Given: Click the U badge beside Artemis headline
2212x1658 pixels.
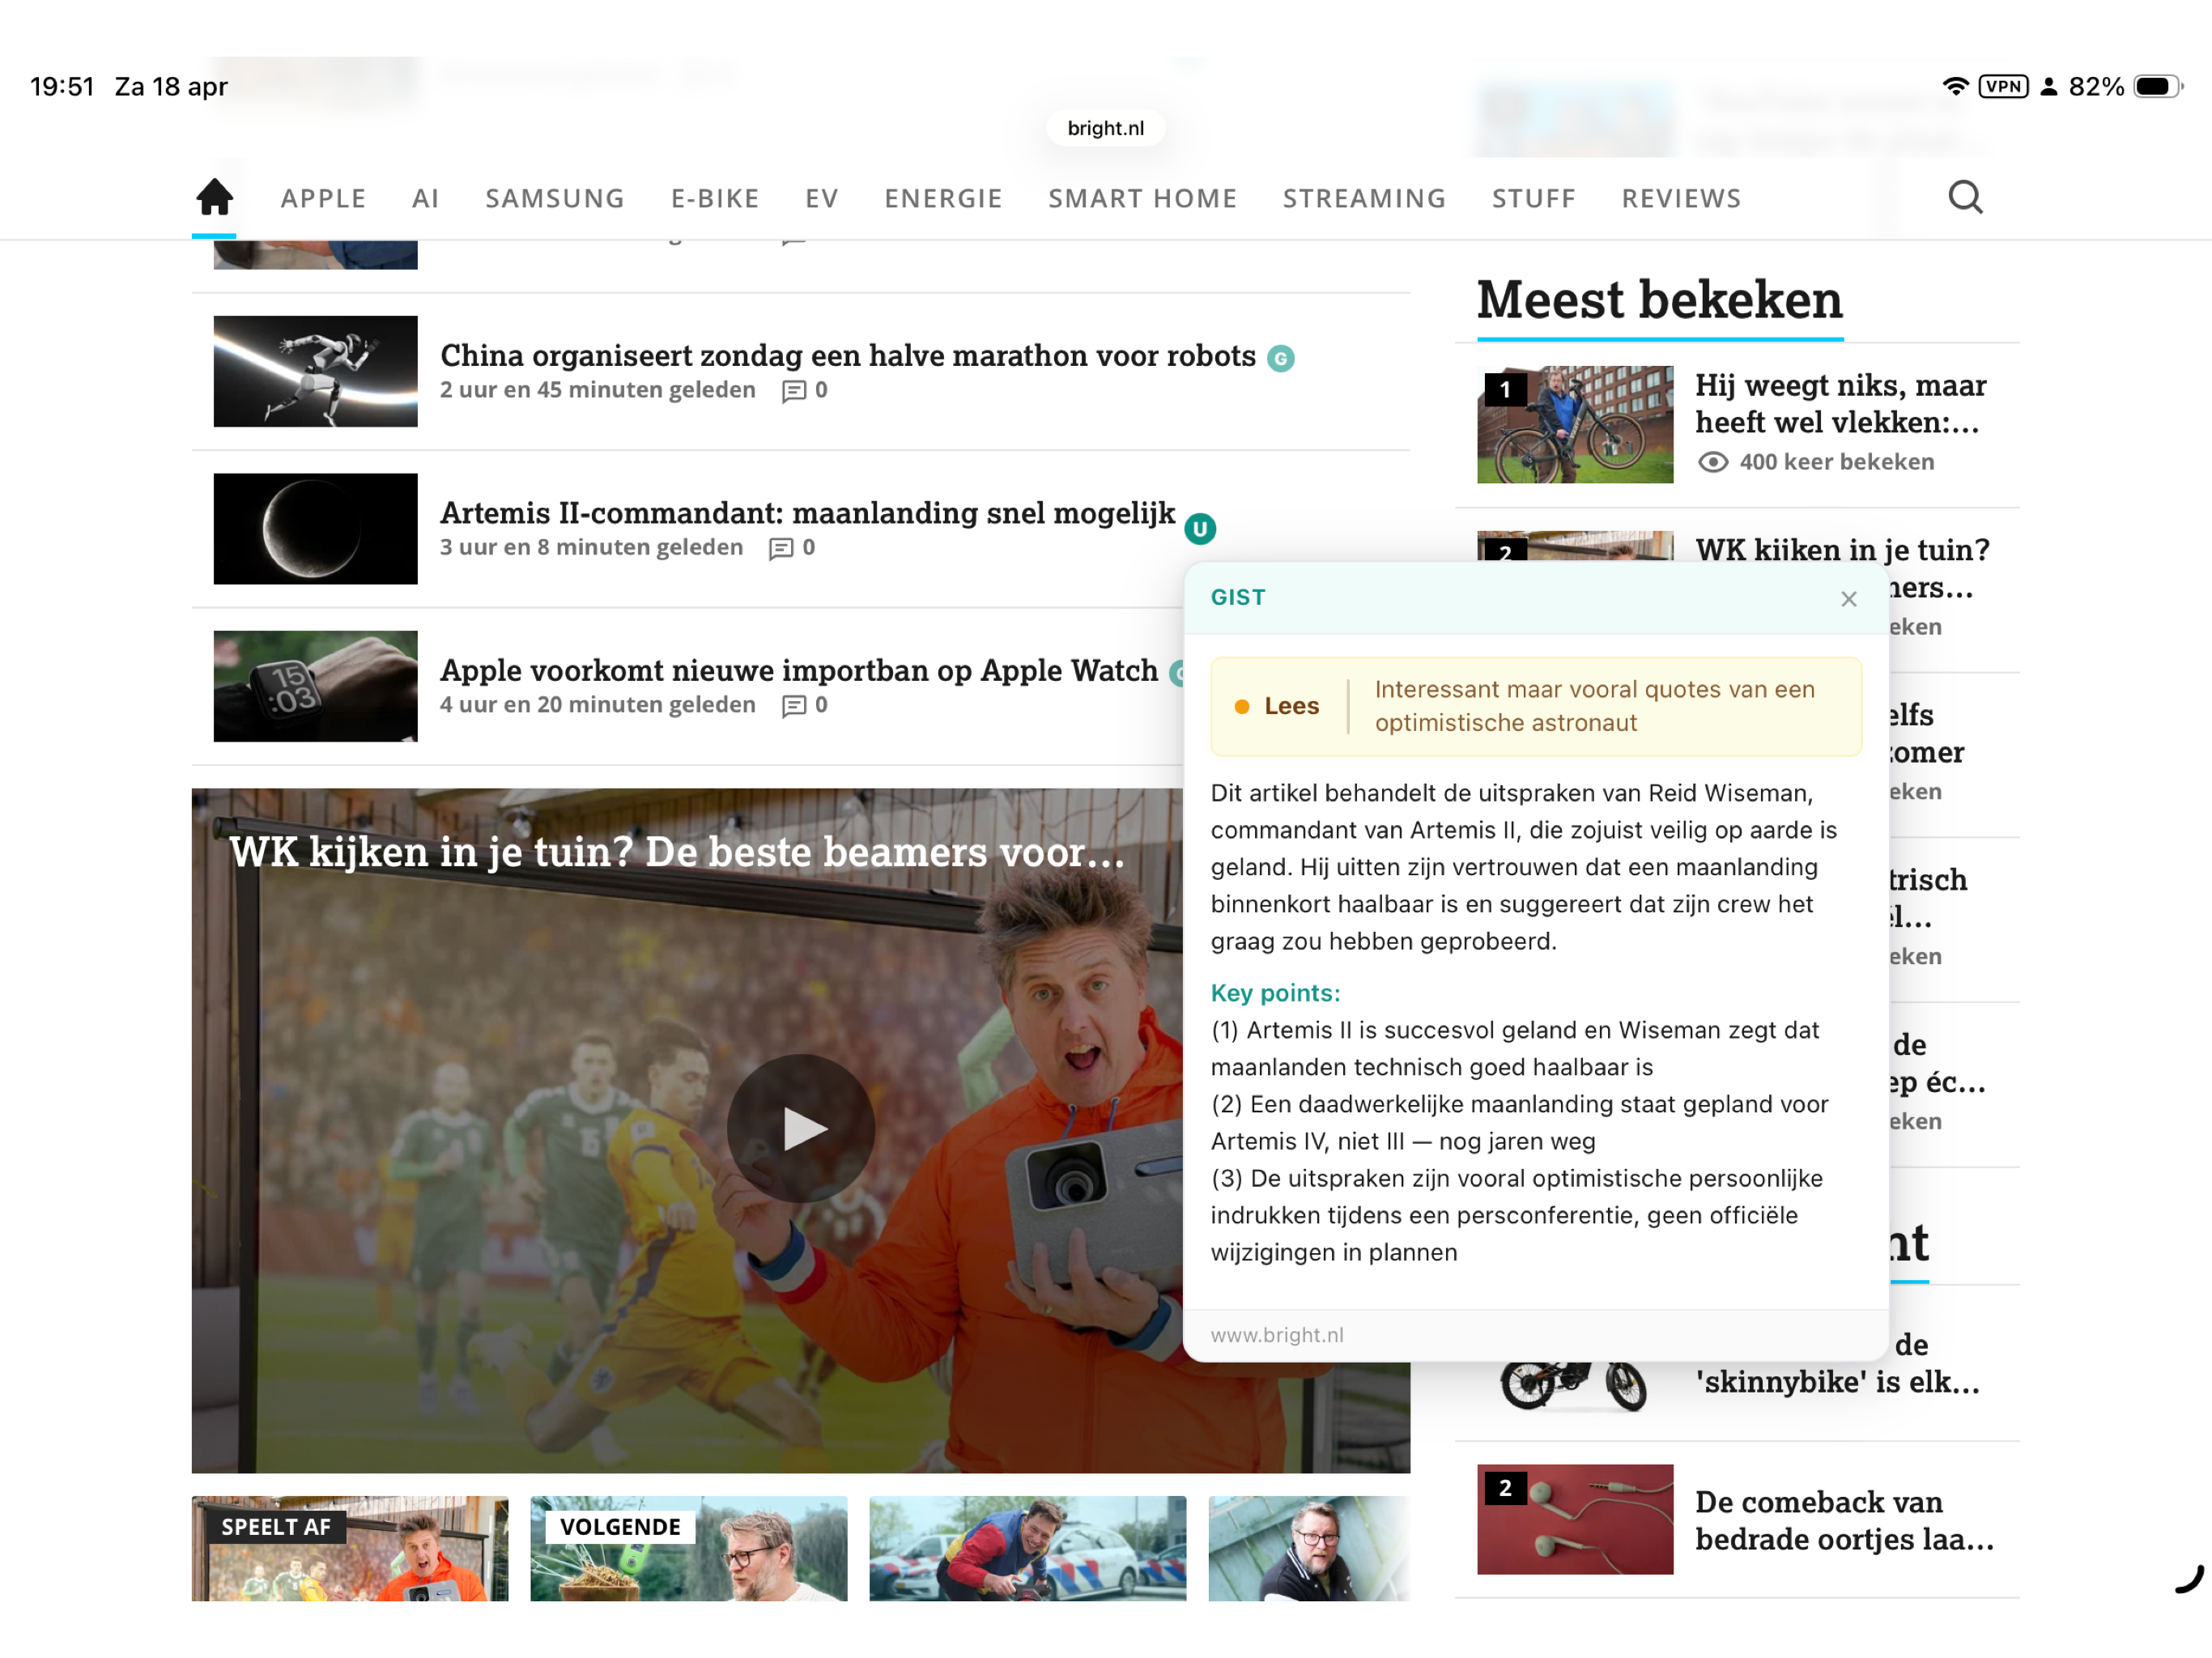Looking at the screenshot, I should coord(1200,528).
